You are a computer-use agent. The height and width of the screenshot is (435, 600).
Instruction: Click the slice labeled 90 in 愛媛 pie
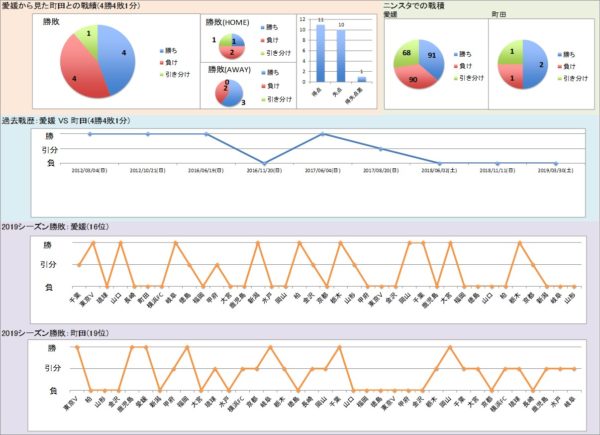(411, 77)
